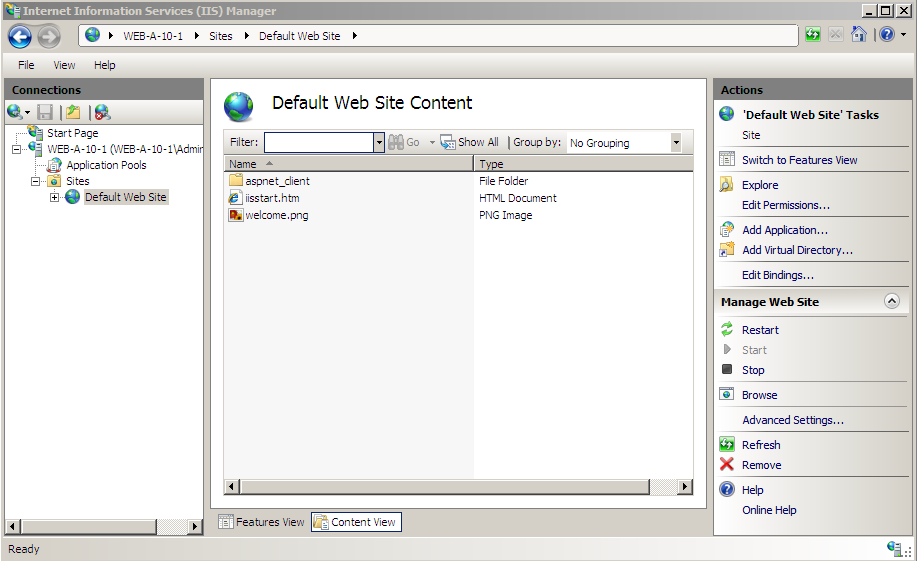Click the welcome.png image icon
The image size is (917, 561).
click(x=236, y=215)
